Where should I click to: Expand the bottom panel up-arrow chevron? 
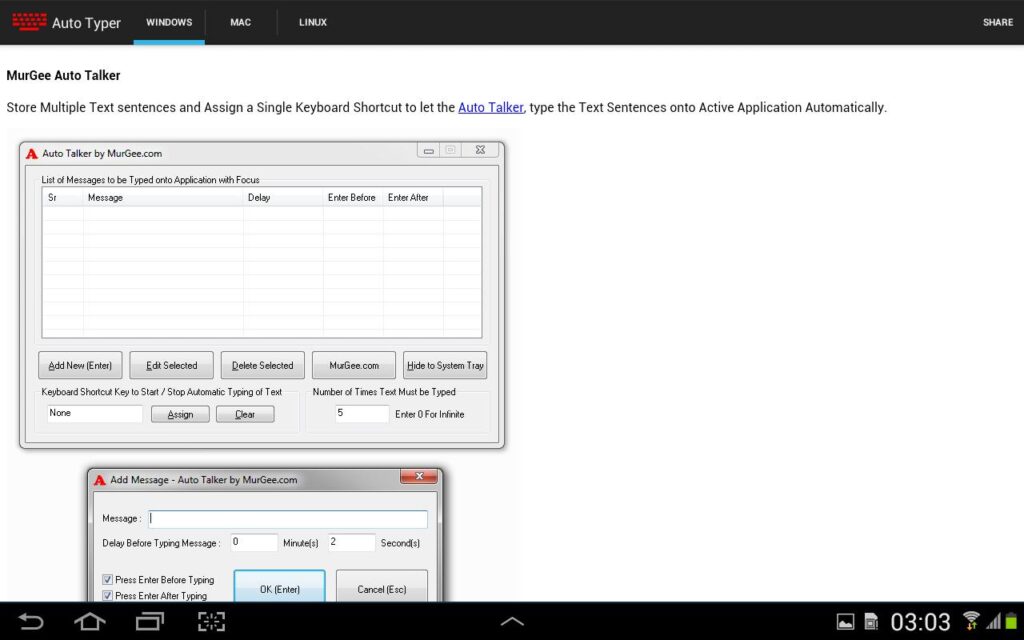click(x=512, y=621)
